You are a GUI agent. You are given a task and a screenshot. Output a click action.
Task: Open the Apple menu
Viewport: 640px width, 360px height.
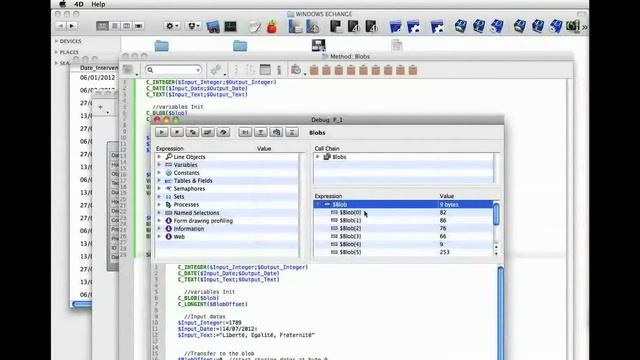(62, 4)
